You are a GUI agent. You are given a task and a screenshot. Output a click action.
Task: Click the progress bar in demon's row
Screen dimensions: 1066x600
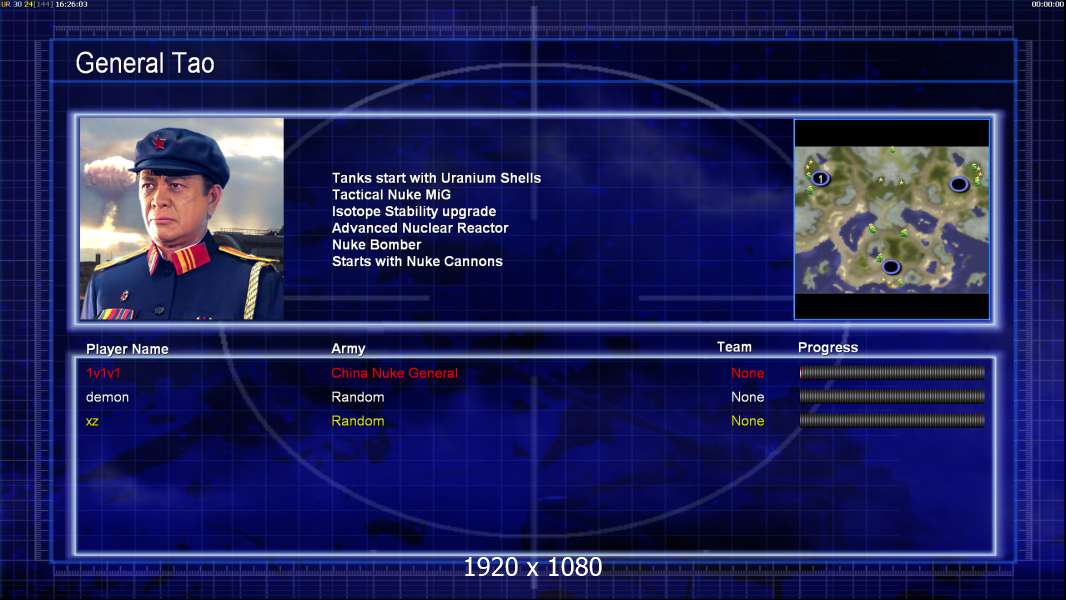[892, 396]
